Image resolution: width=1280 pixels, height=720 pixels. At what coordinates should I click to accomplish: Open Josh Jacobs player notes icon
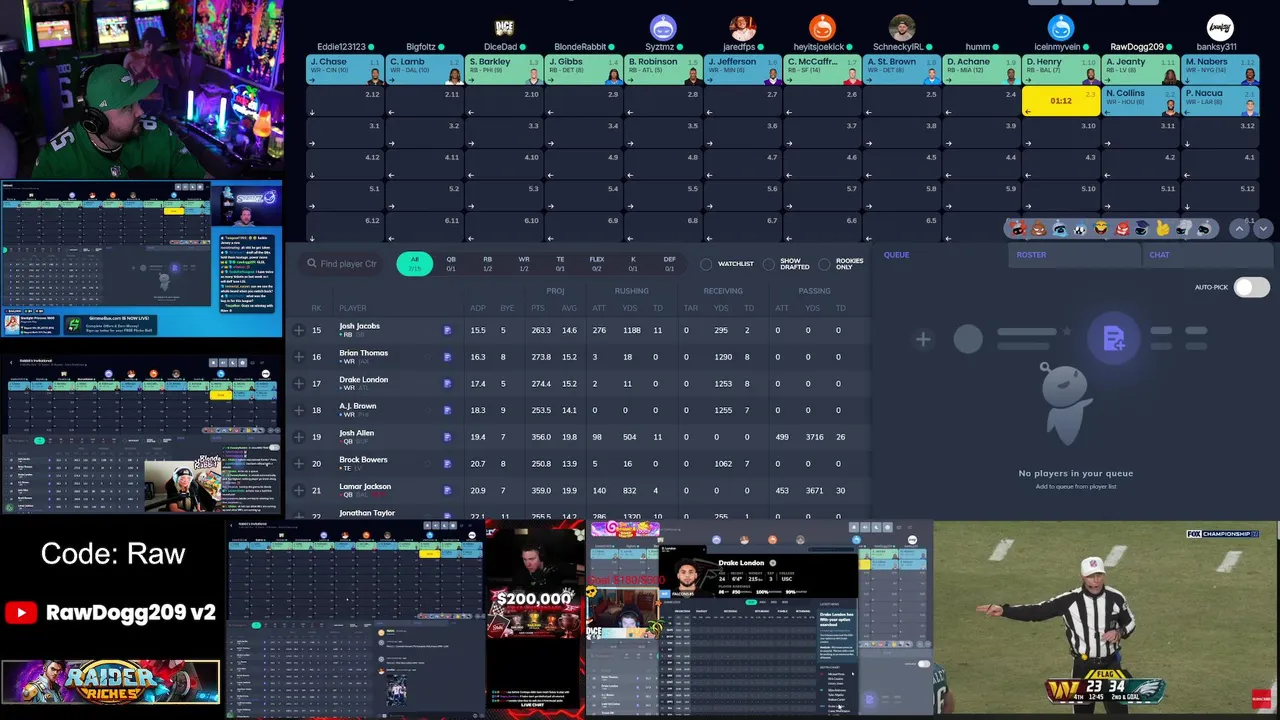pos(448,330)
